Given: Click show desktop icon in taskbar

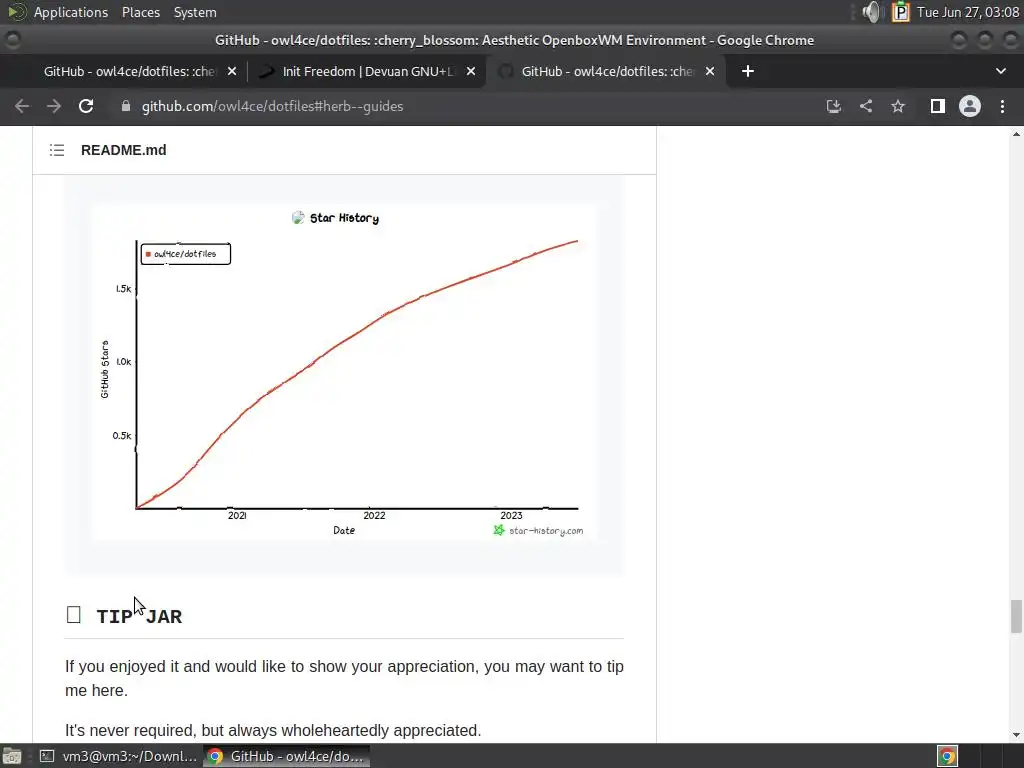Looking at the screenshot, I should 12,756.
